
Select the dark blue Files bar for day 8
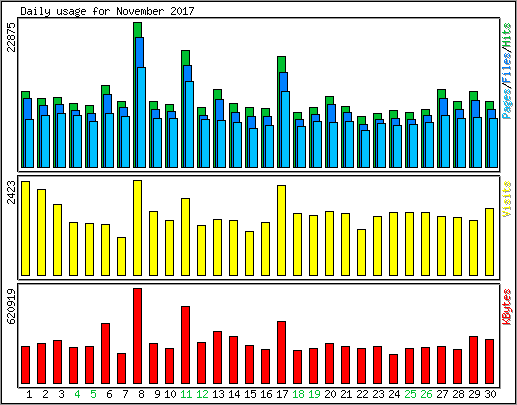tap(140, 53)
